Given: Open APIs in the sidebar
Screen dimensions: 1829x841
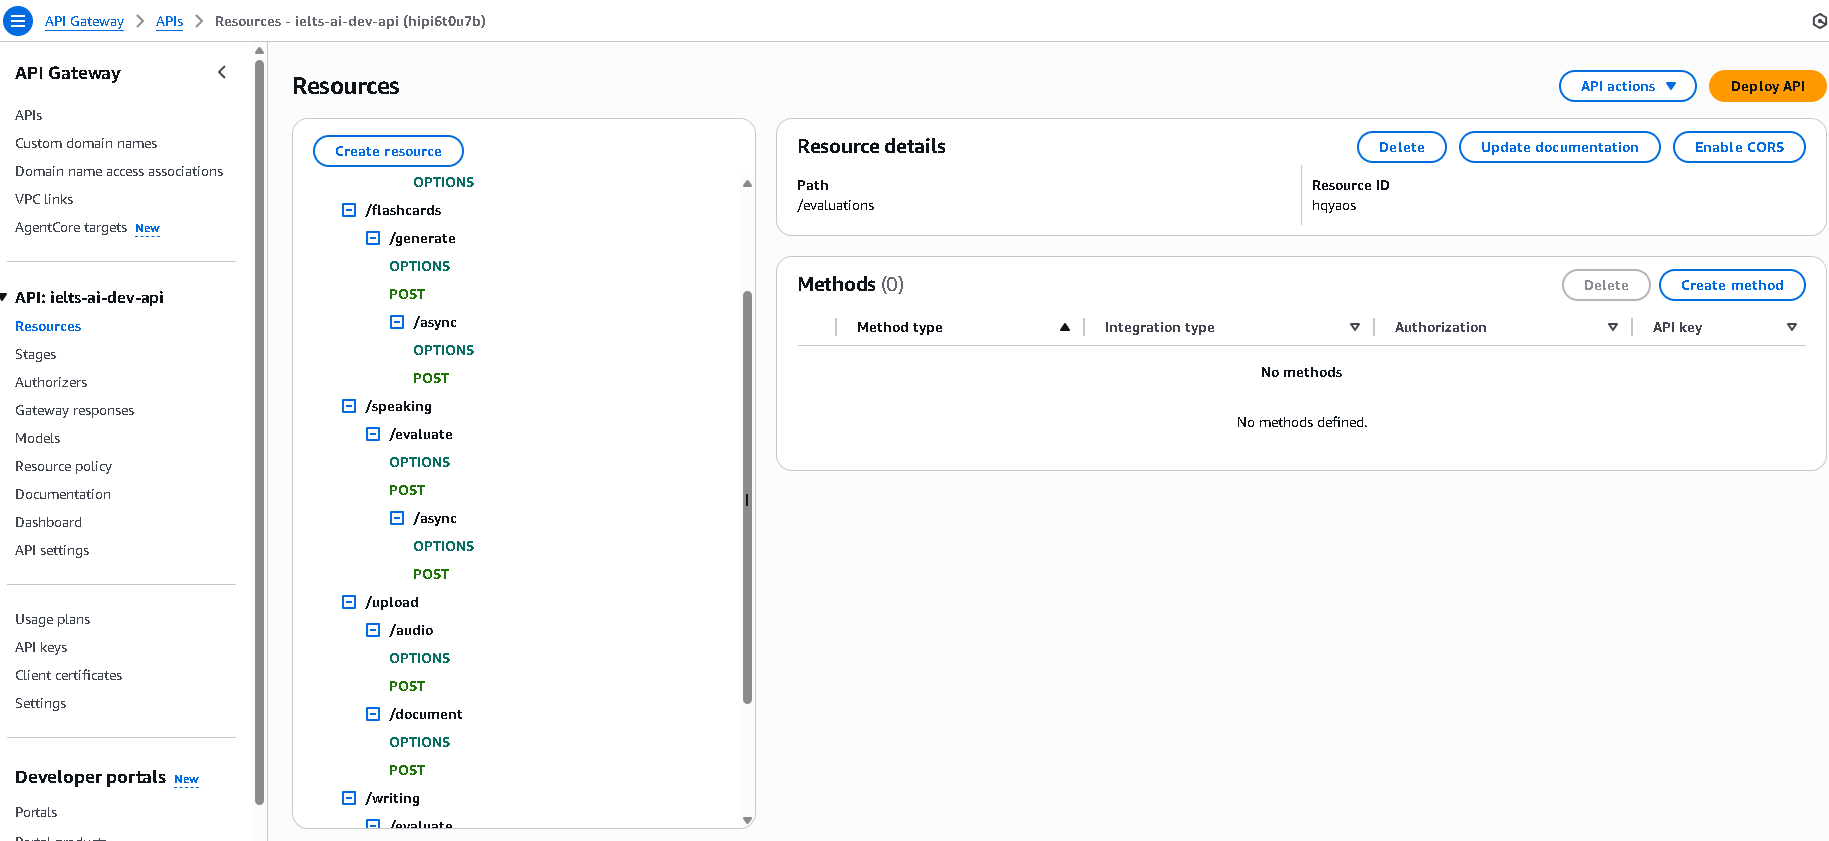Looking at the screenshot, I should pos(29,115).
